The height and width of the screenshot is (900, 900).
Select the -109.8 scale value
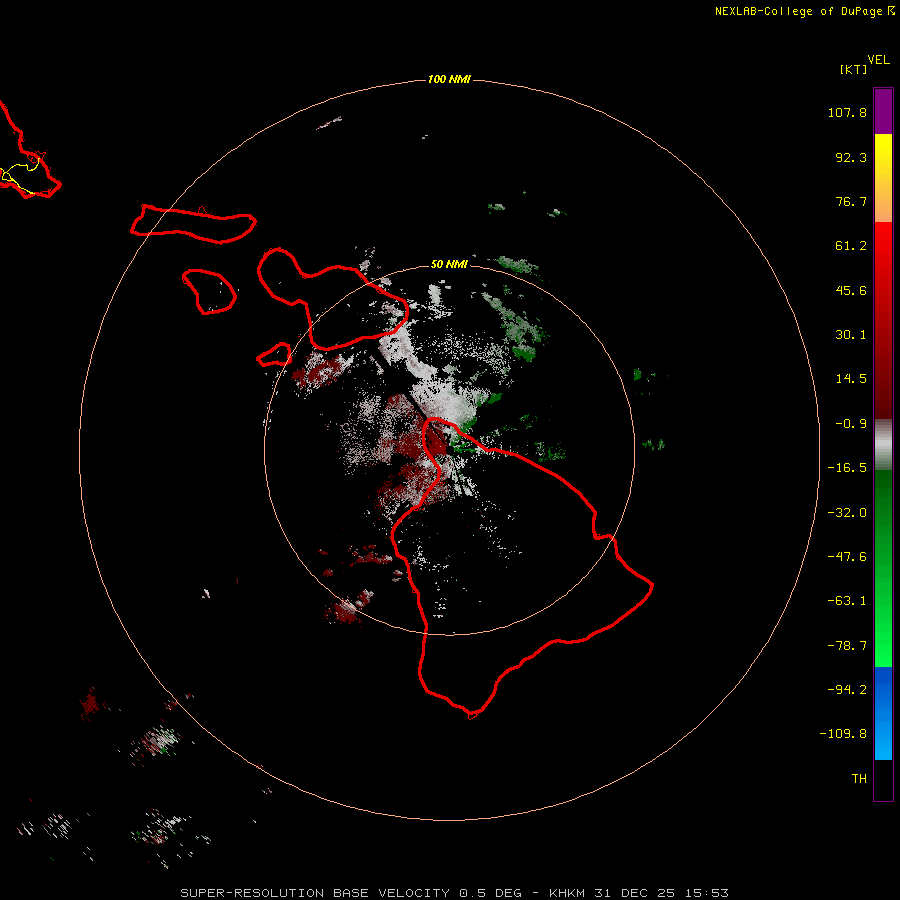(x=843, y=734)
